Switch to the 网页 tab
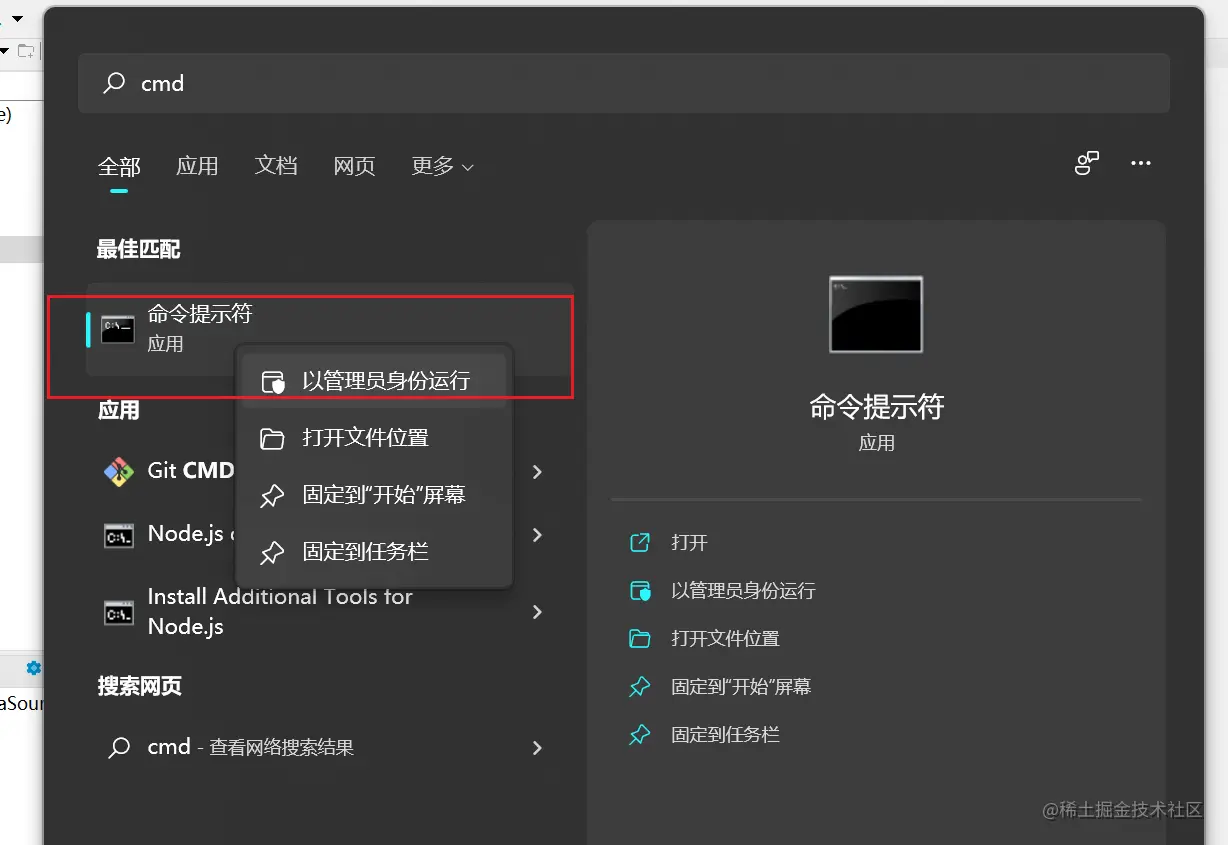Image resolution: width=1228 pixels, height=845 pixels. point(354,166)
